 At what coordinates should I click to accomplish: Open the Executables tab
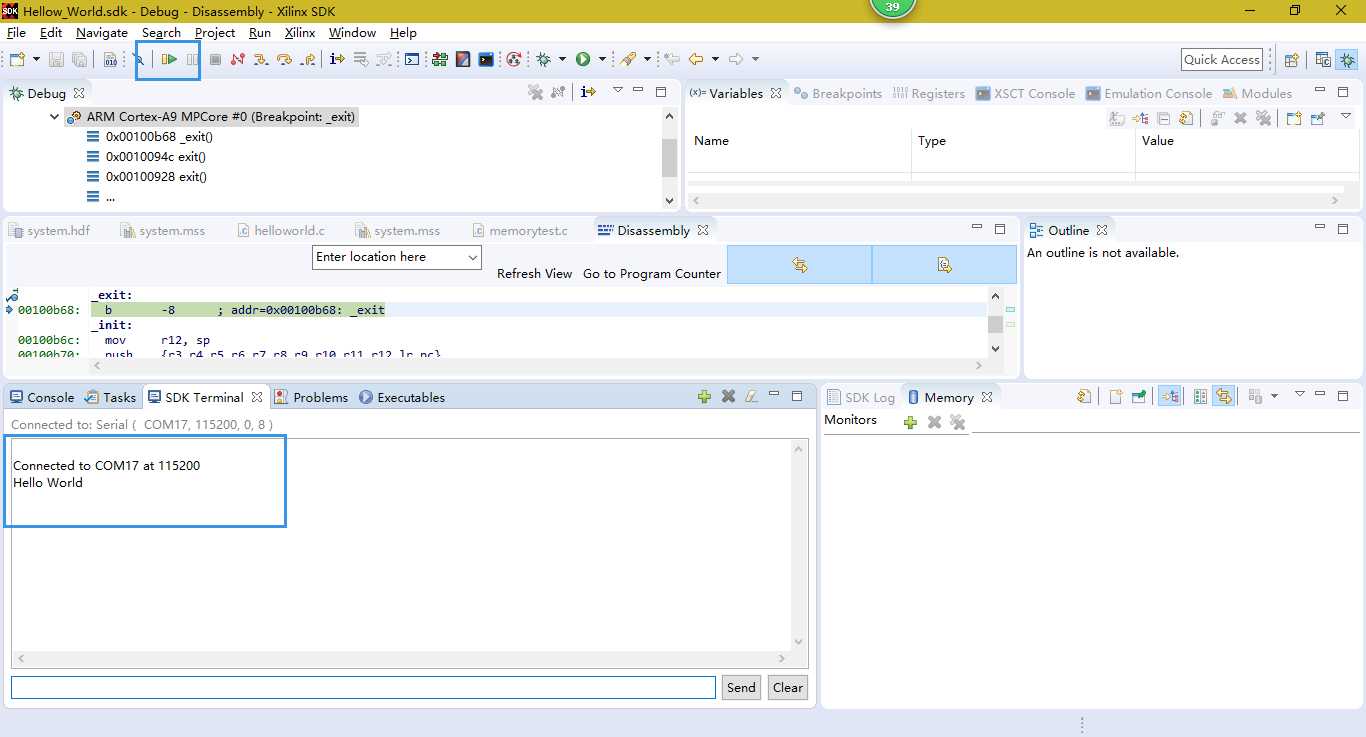(401, 397)
